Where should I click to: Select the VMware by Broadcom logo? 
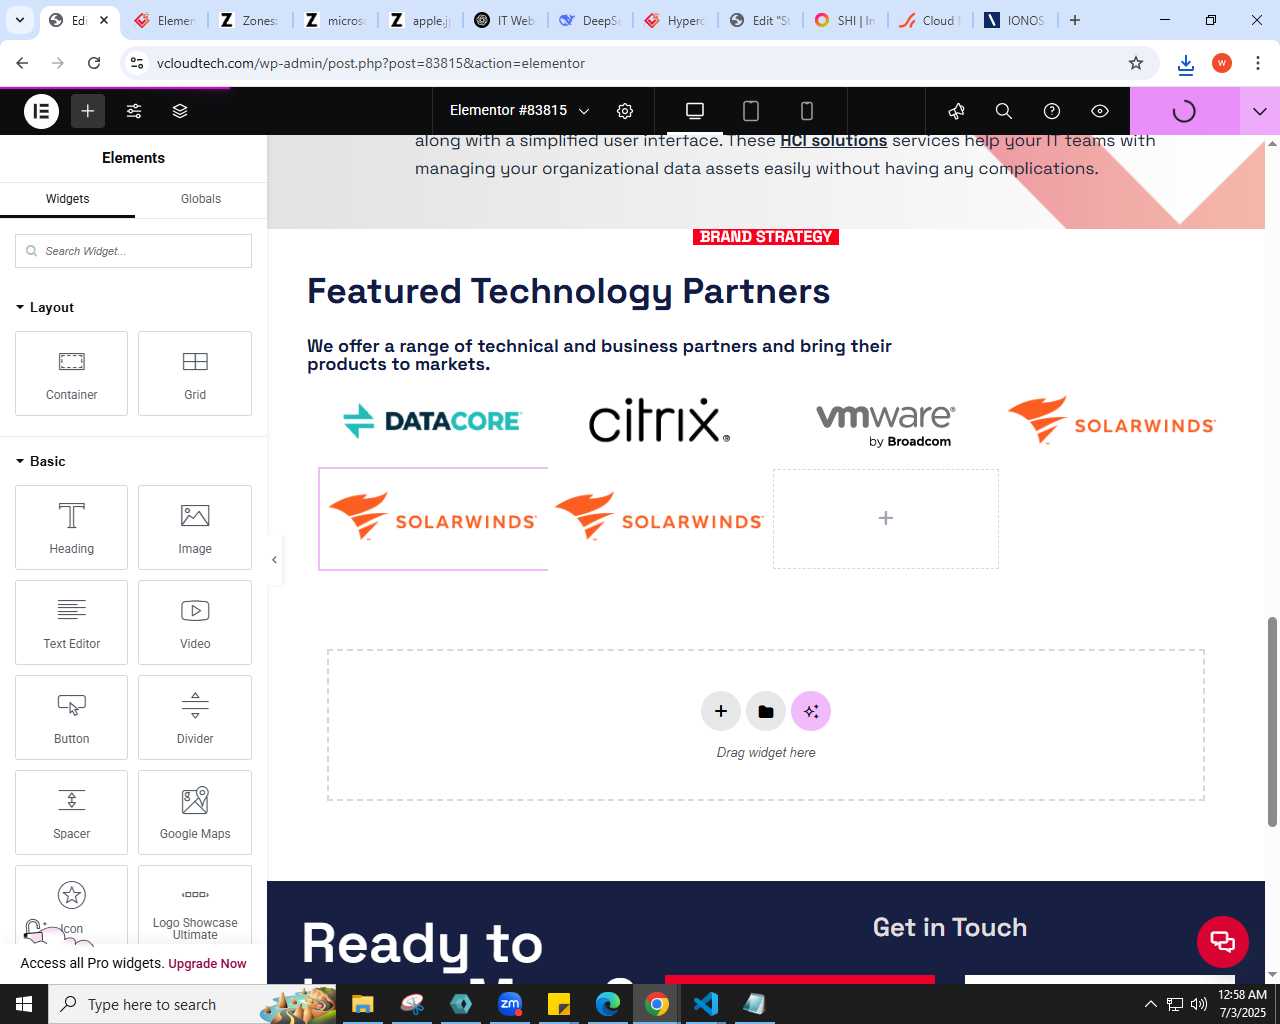tap(886, 425)
